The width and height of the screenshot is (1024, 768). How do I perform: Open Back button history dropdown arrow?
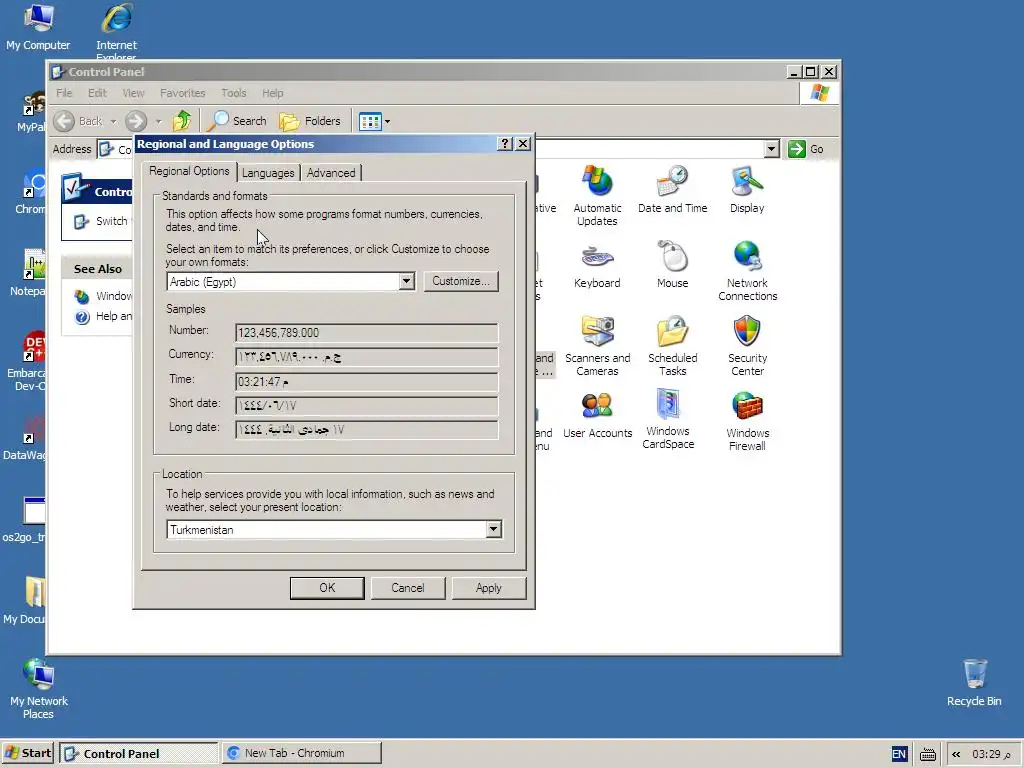[113, 121]
